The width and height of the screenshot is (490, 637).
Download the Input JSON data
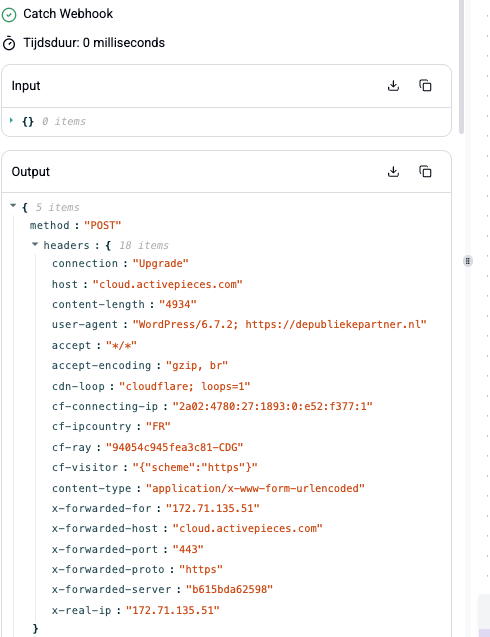(393, 86)
